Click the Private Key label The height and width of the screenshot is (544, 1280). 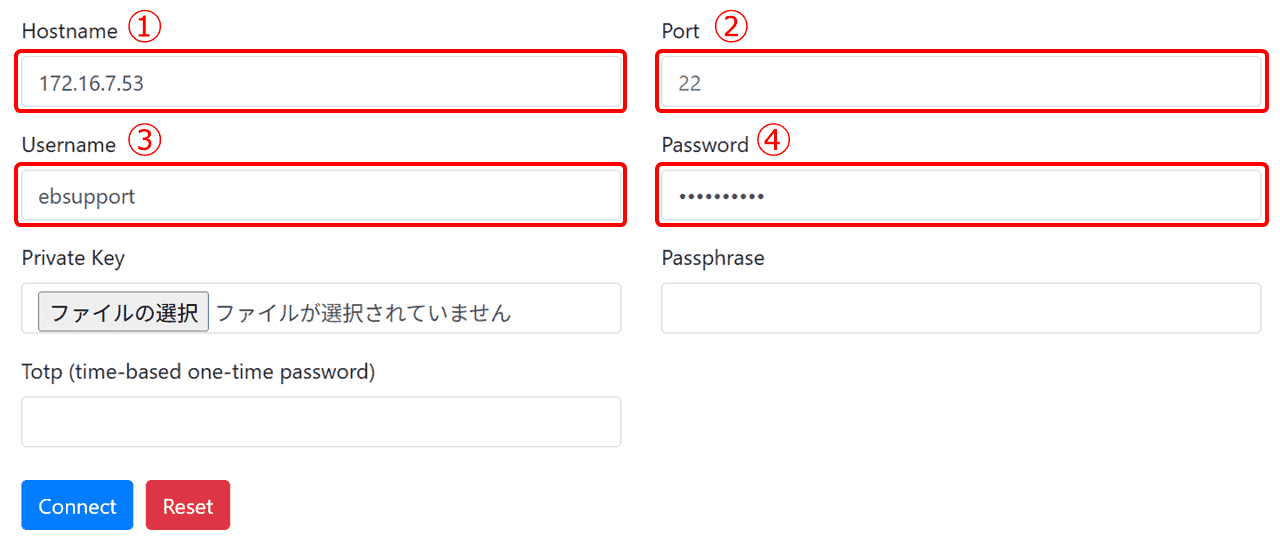coord(73,258)
